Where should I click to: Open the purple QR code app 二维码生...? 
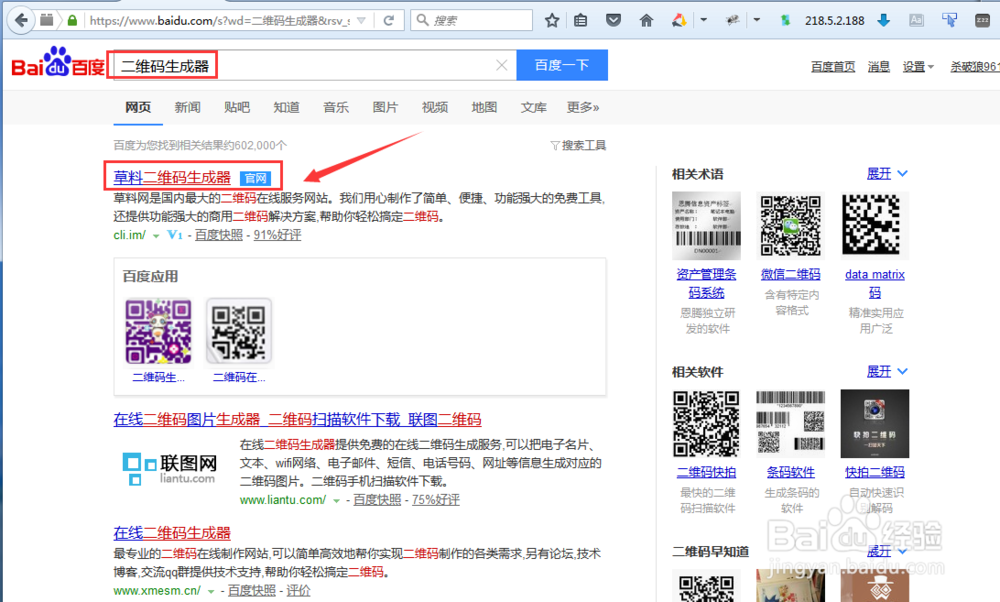tap(158, 332)
